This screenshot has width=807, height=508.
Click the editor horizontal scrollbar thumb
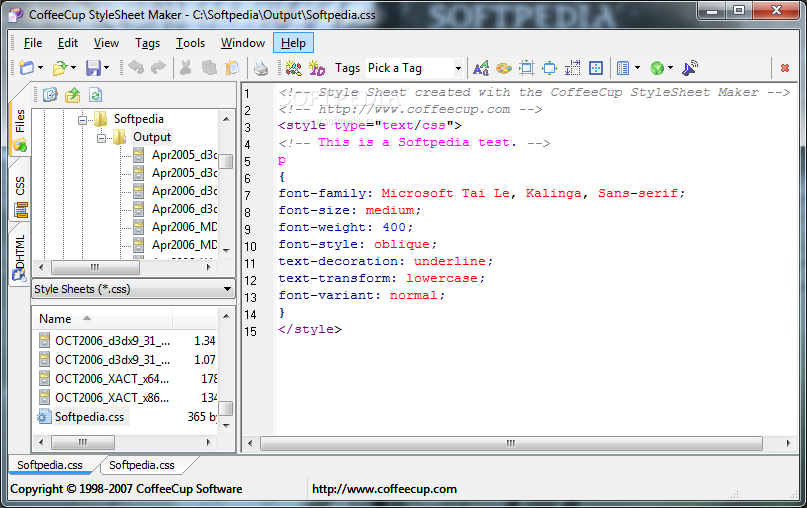click(511, 443)
